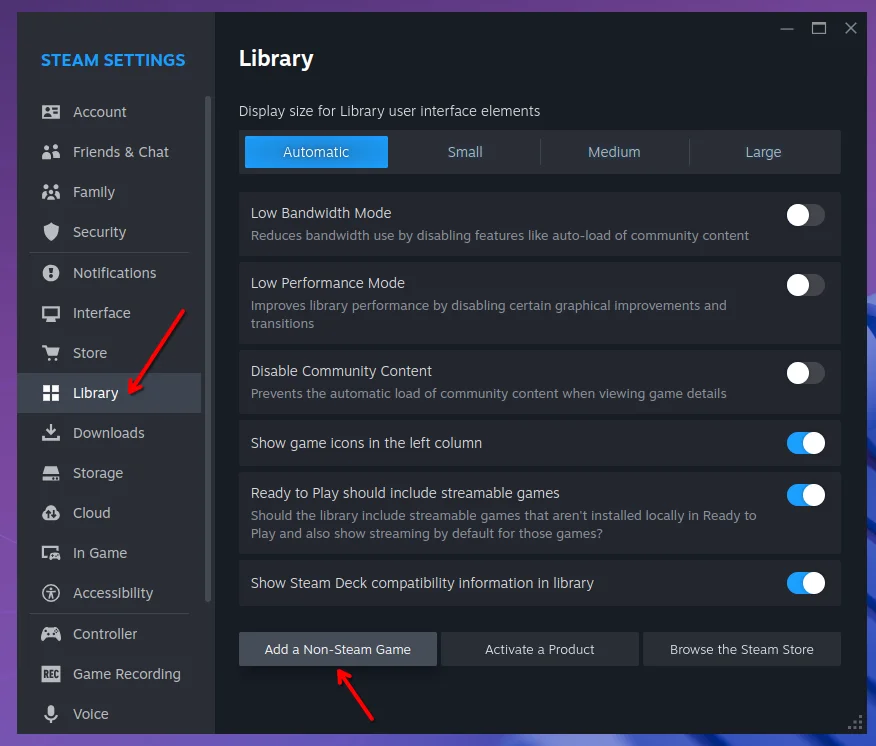The image size is (876, 746).
Task: Switch to Notifications settings
Action: pos(110,273)
